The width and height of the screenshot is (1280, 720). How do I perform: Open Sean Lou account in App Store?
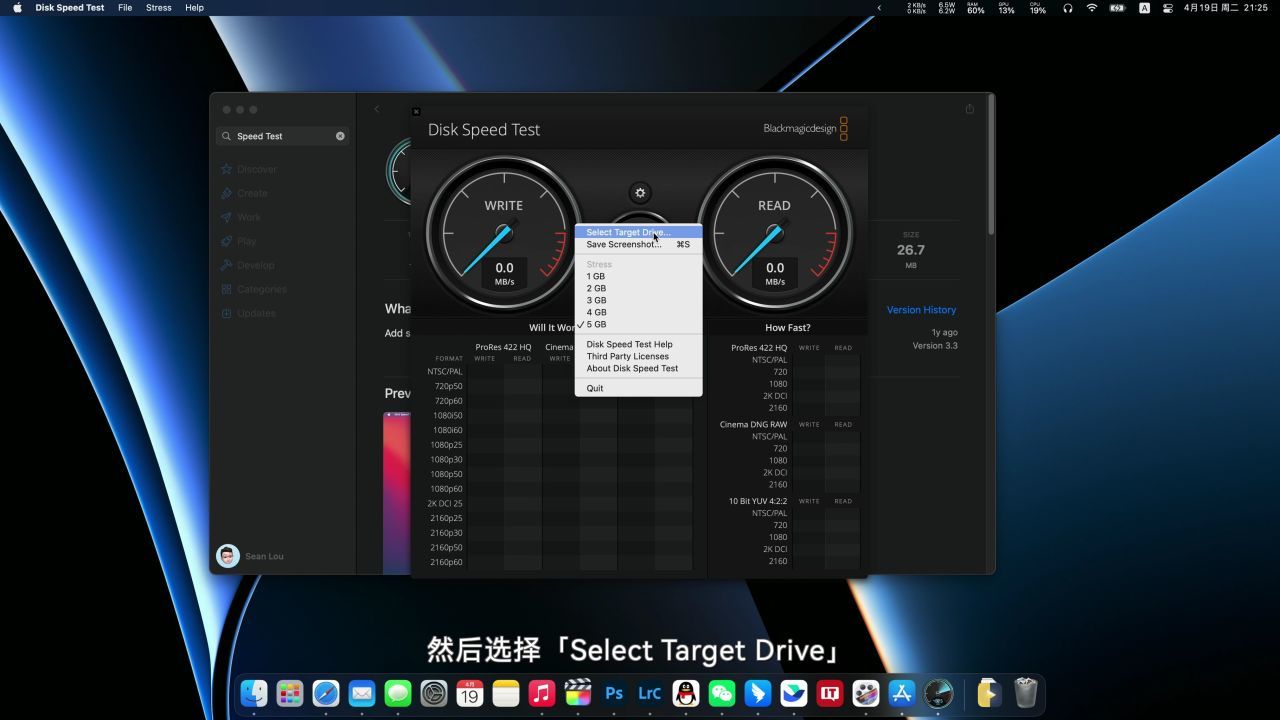pyautogui.click(x=252, y=556)
